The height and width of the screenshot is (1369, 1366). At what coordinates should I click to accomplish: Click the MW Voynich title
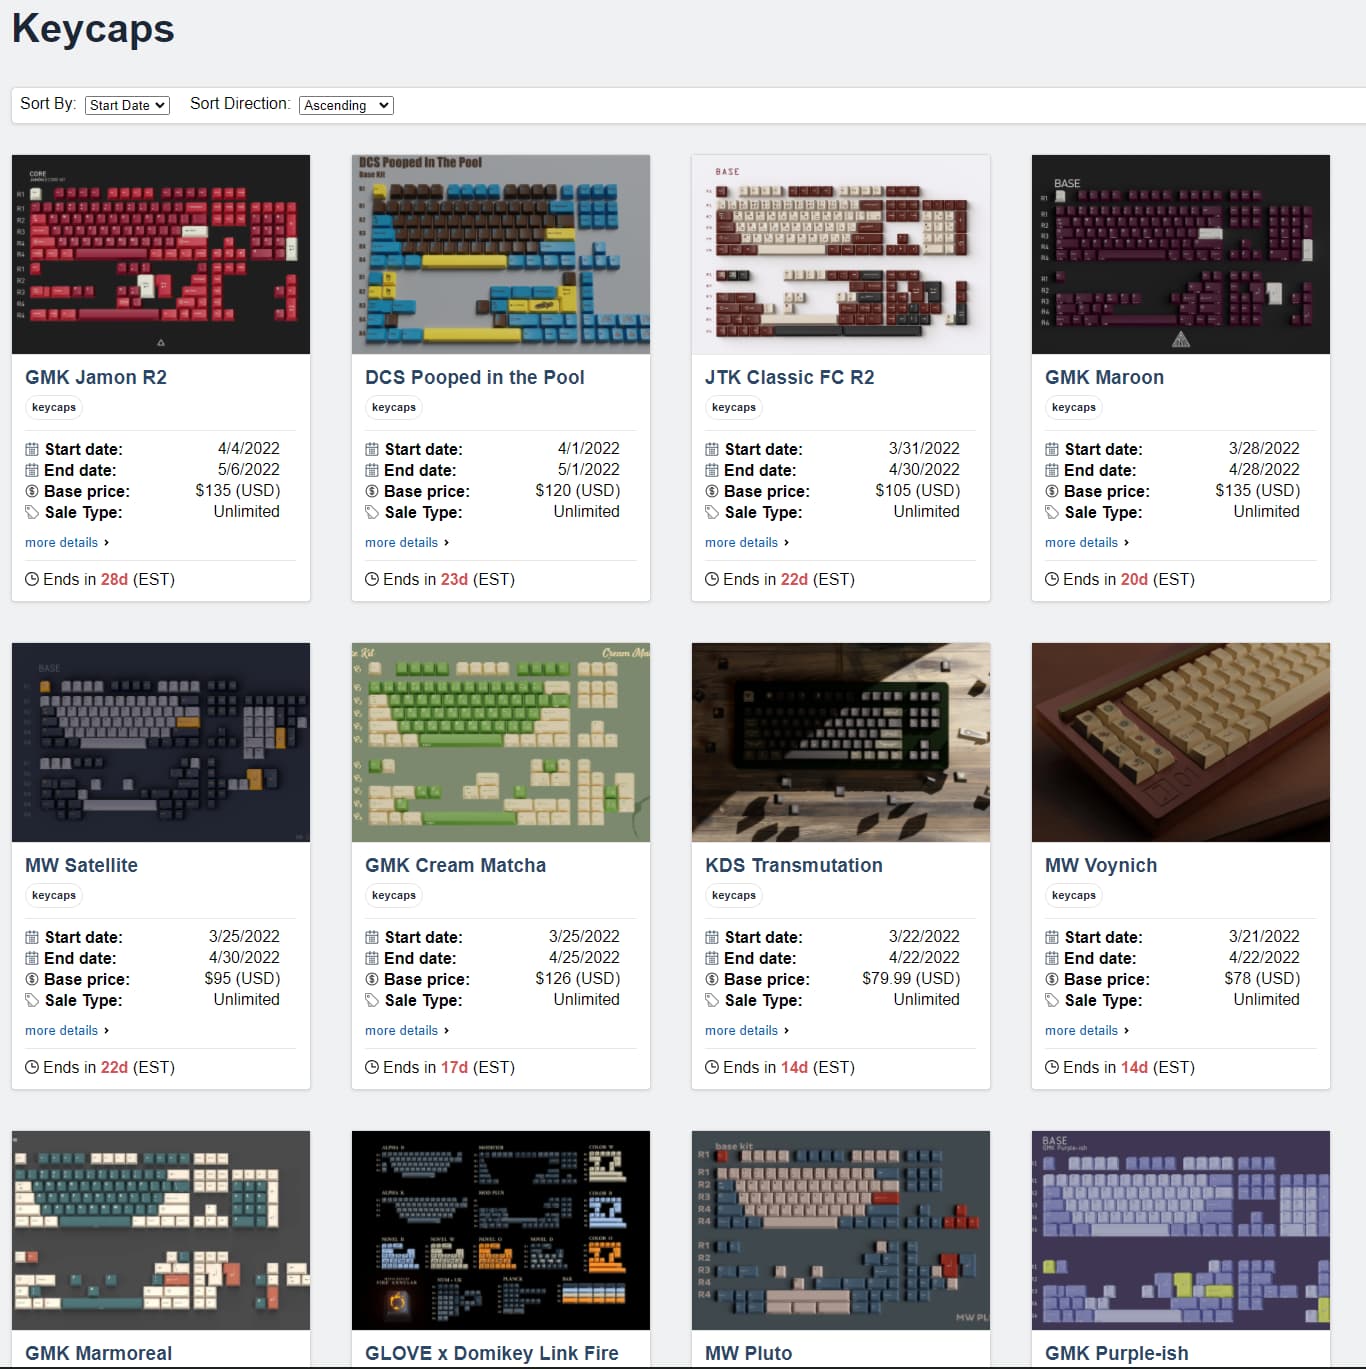coord(1101,865)
